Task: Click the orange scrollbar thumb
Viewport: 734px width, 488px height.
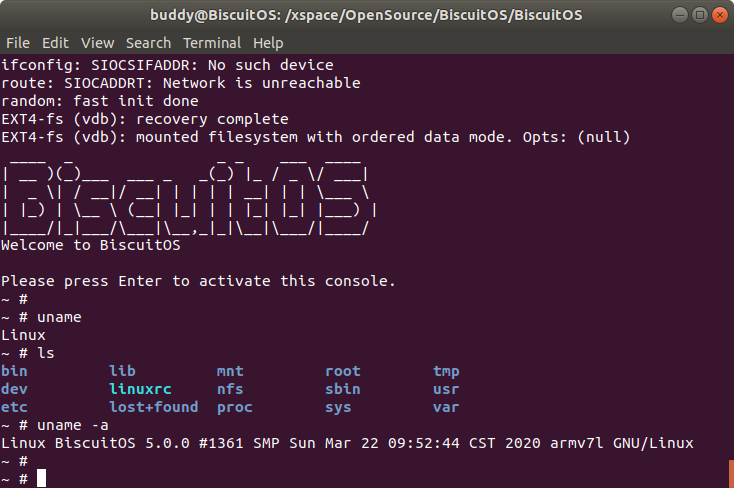Action: point(730,472)
